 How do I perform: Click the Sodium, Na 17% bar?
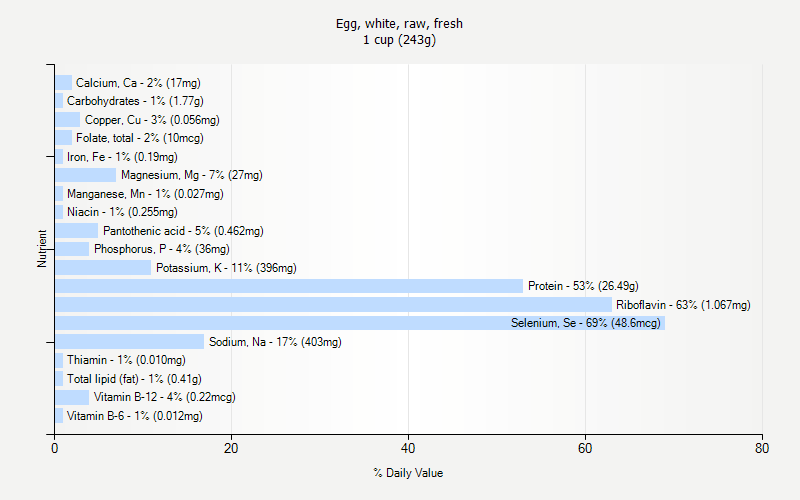pyautogui.click(x=129, y=342)
